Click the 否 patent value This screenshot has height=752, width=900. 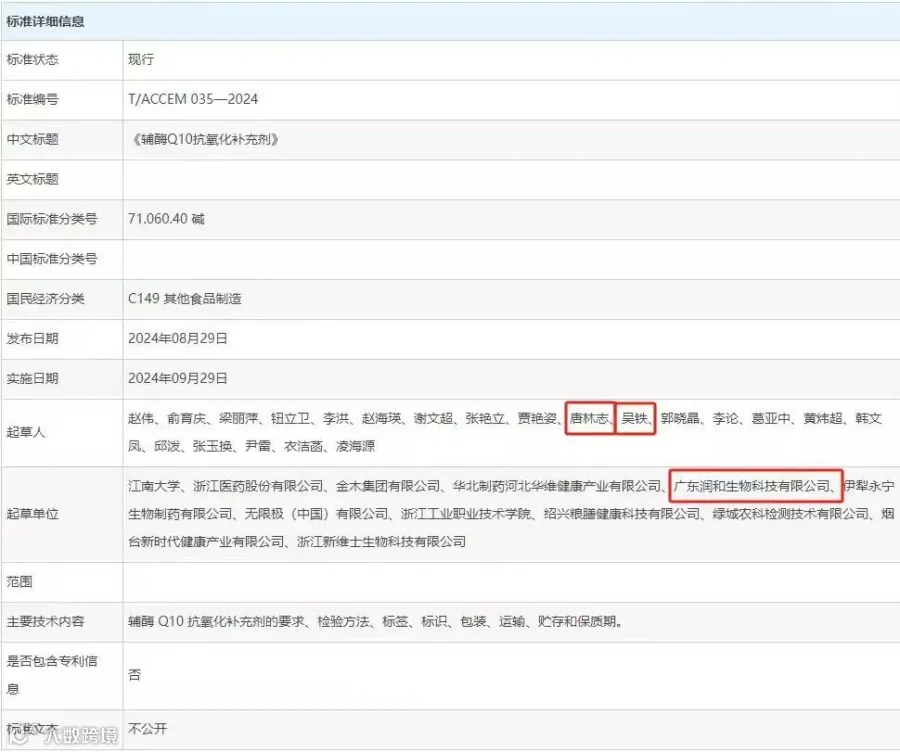(x=134, y=675)
